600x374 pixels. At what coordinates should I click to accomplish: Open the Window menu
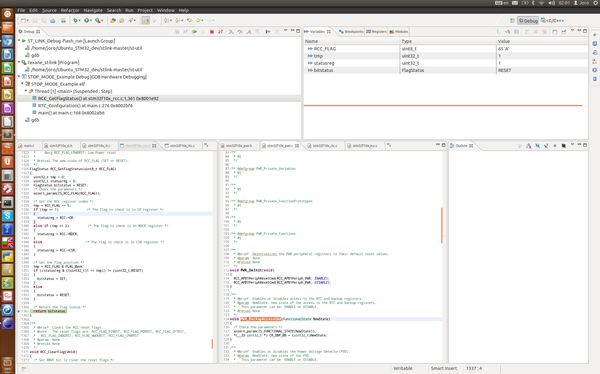pos(166,10)
